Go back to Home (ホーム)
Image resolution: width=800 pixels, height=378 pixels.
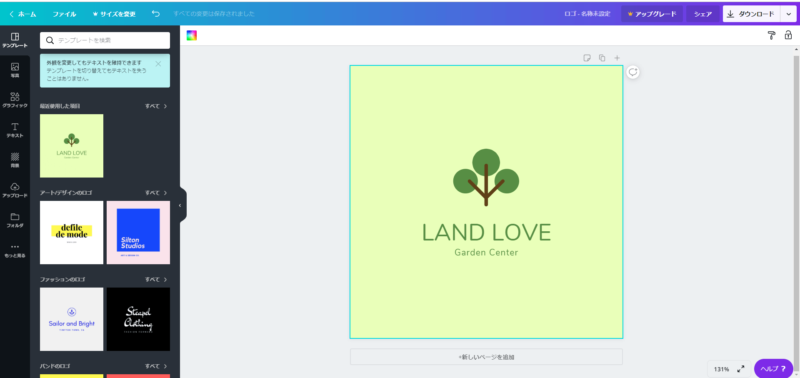click(23, 14)
